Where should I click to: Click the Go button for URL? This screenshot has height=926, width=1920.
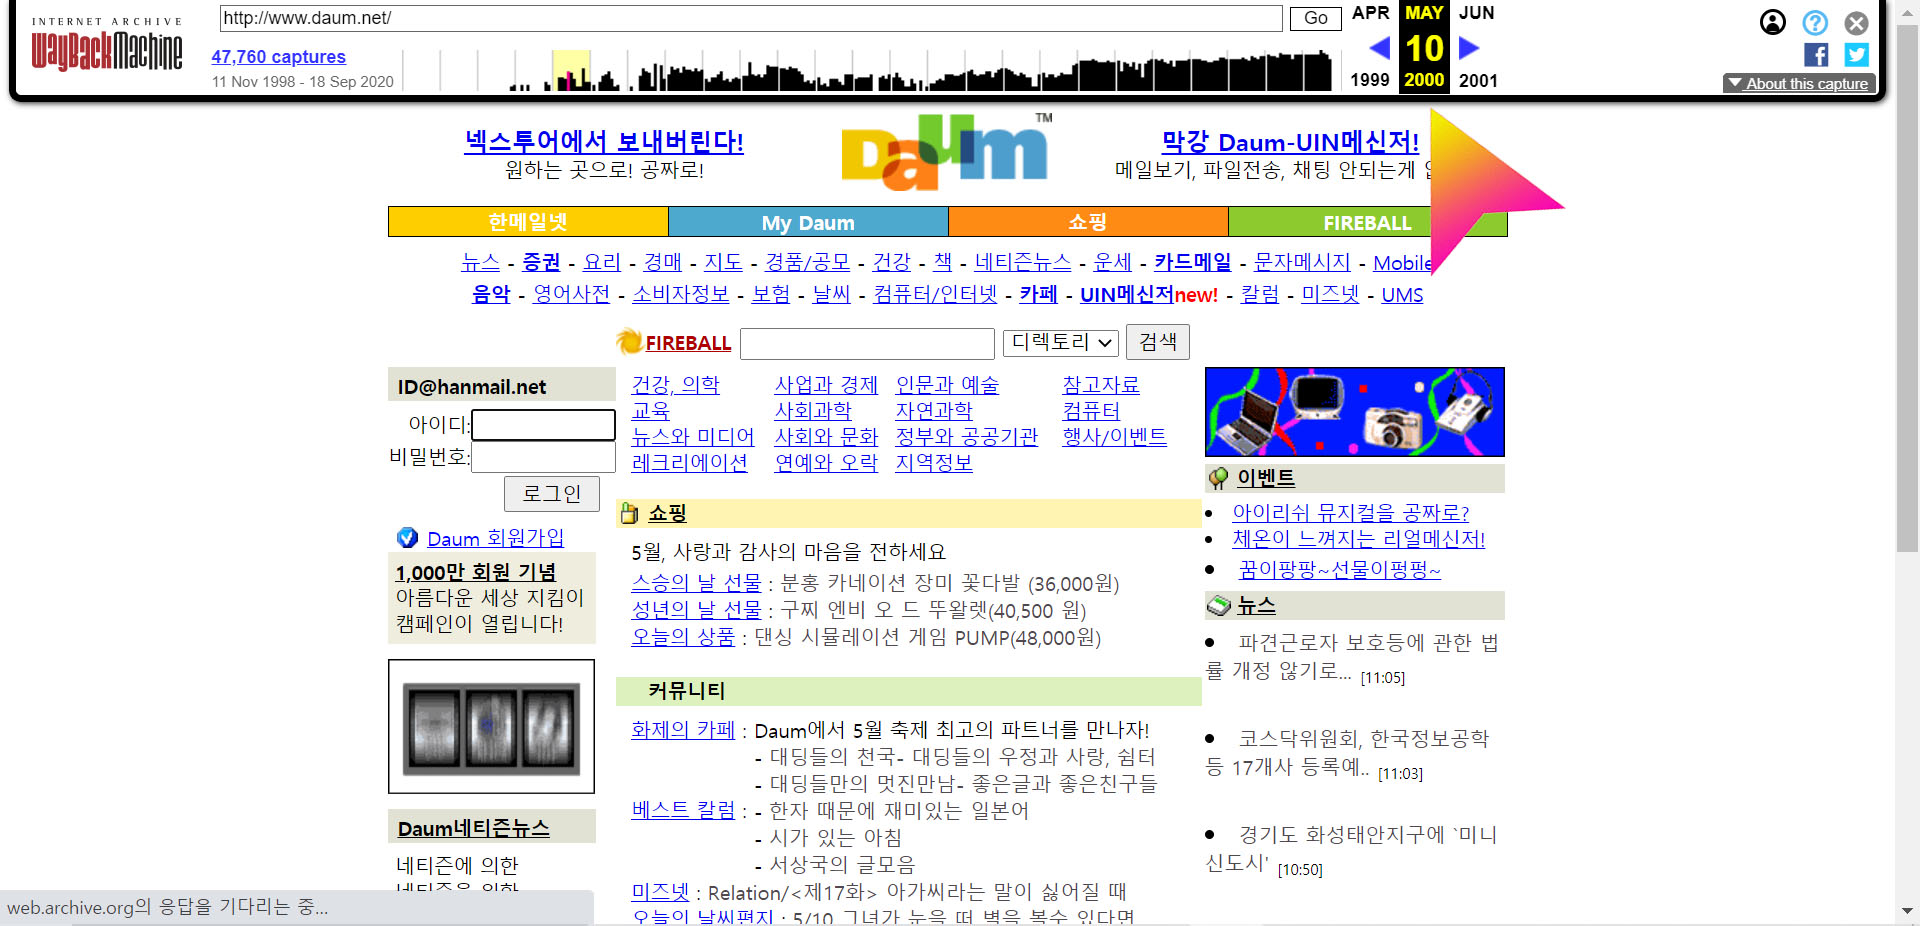click(x=1315, y=18)
